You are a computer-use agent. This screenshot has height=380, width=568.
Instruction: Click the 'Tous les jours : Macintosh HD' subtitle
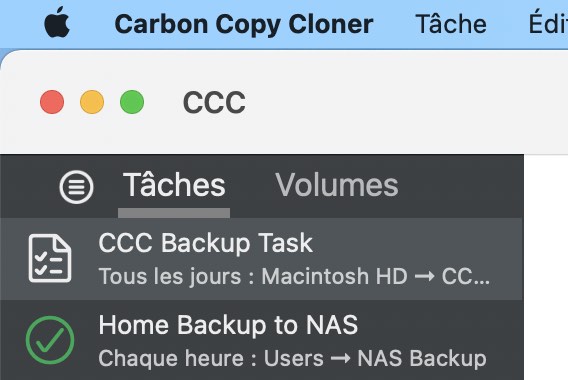pos(253,276)
